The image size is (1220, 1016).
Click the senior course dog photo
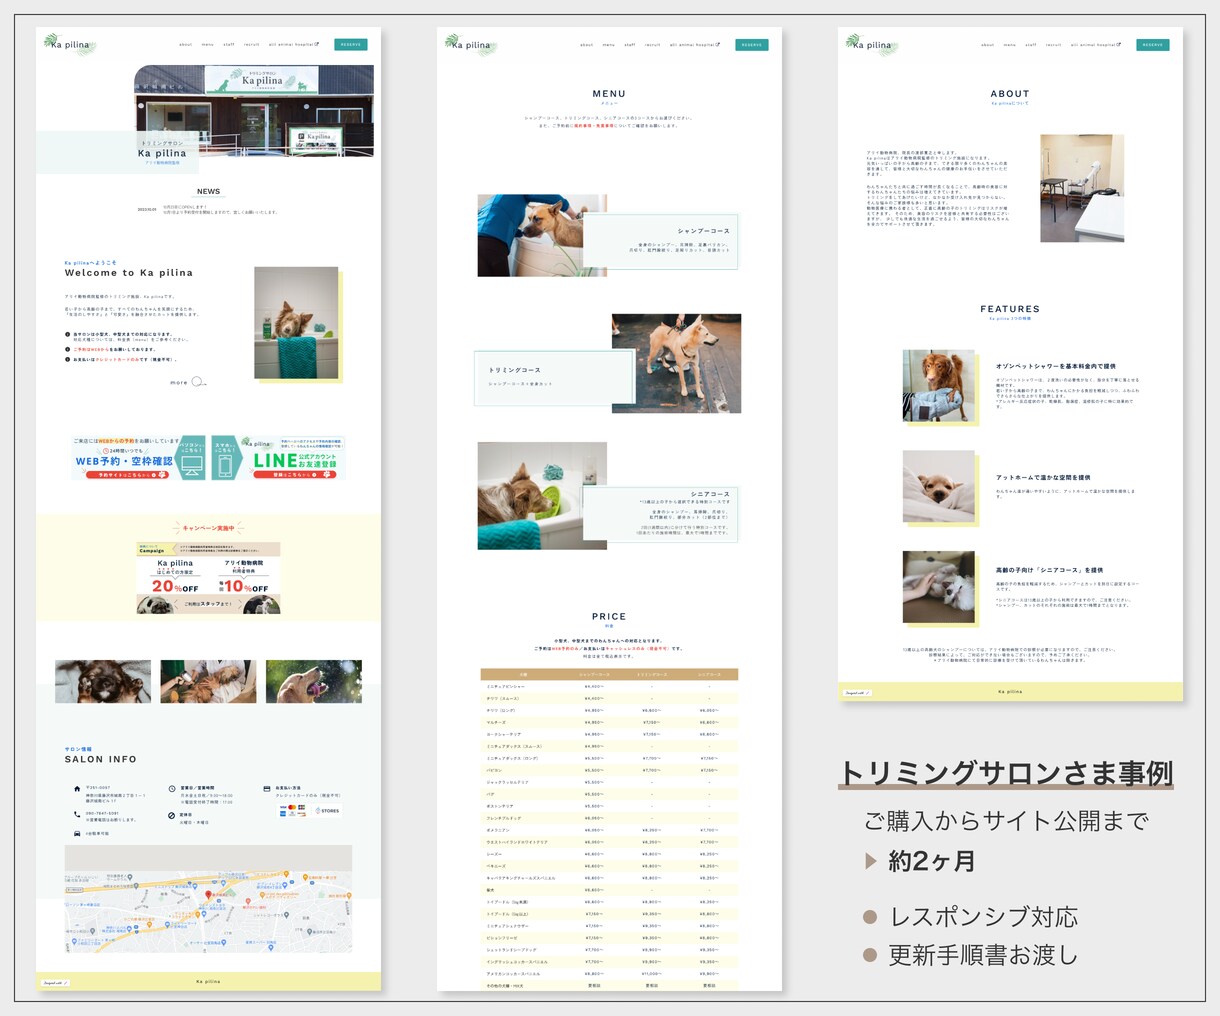[542, 496]
